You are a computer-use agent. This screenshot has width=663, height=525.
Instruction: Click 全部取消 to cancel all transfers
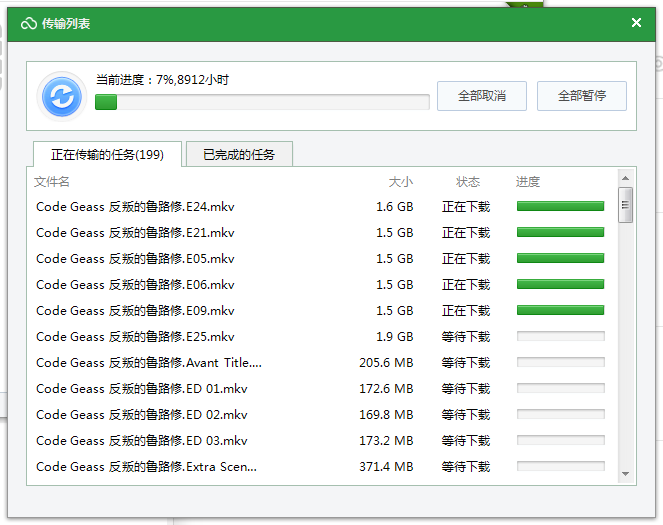click(x=481, y=96)
